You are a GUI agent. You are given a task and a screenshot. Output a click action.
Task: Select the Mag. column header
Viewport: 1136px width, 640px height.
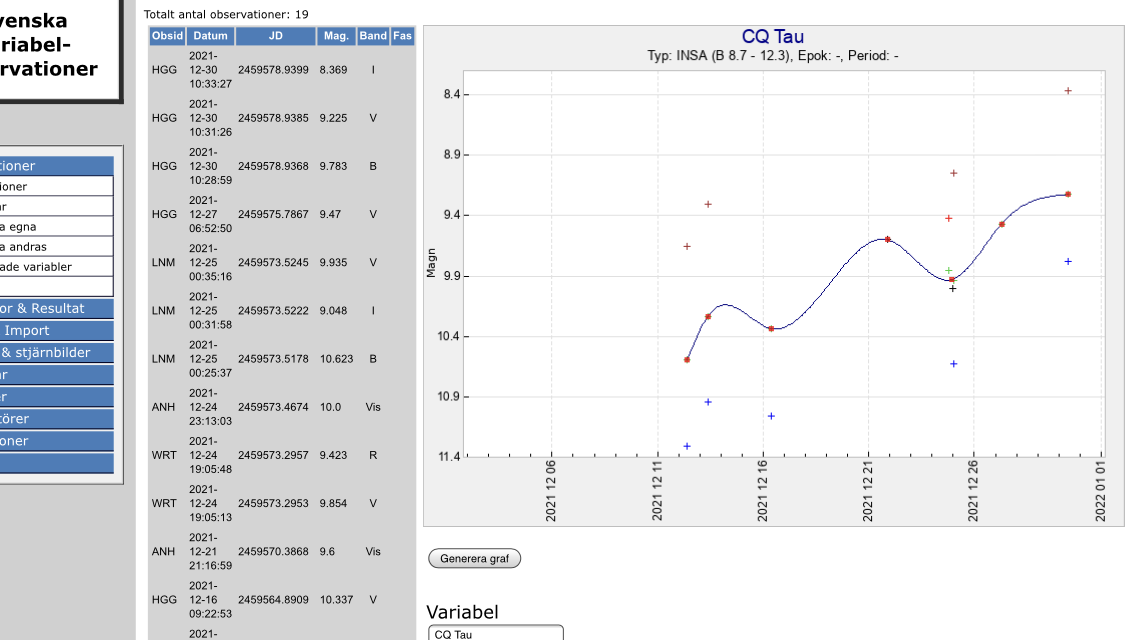click(x=336, y=36)
